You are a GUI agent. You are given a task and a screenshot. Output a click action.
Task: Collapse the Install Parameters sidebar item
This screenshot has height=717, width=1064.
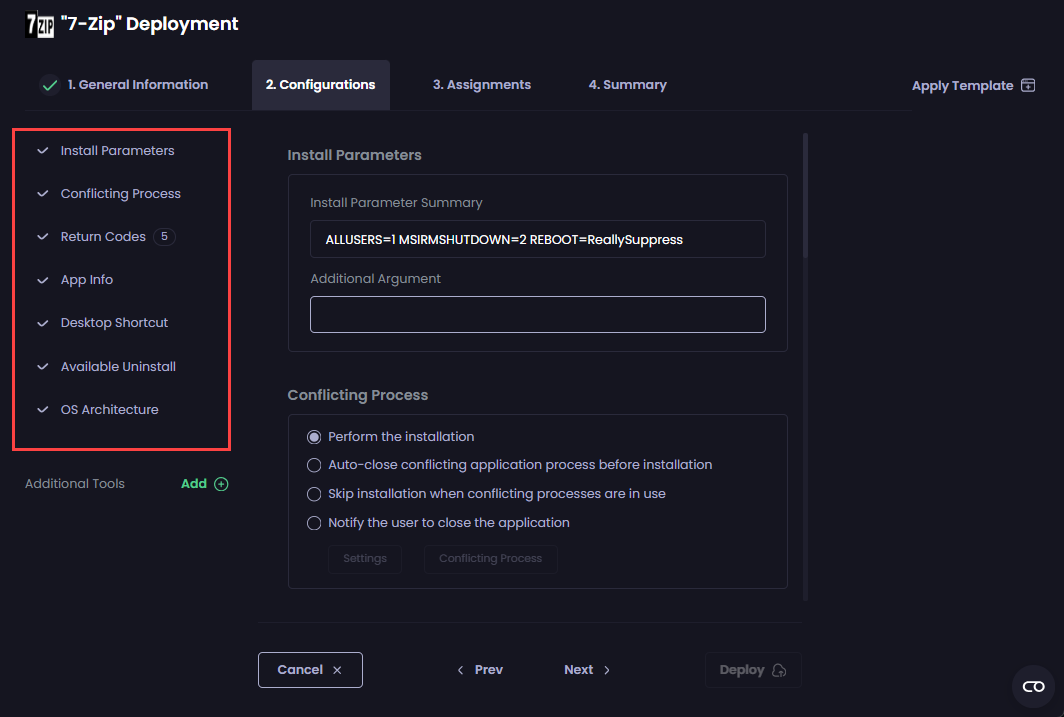[42, 151]
